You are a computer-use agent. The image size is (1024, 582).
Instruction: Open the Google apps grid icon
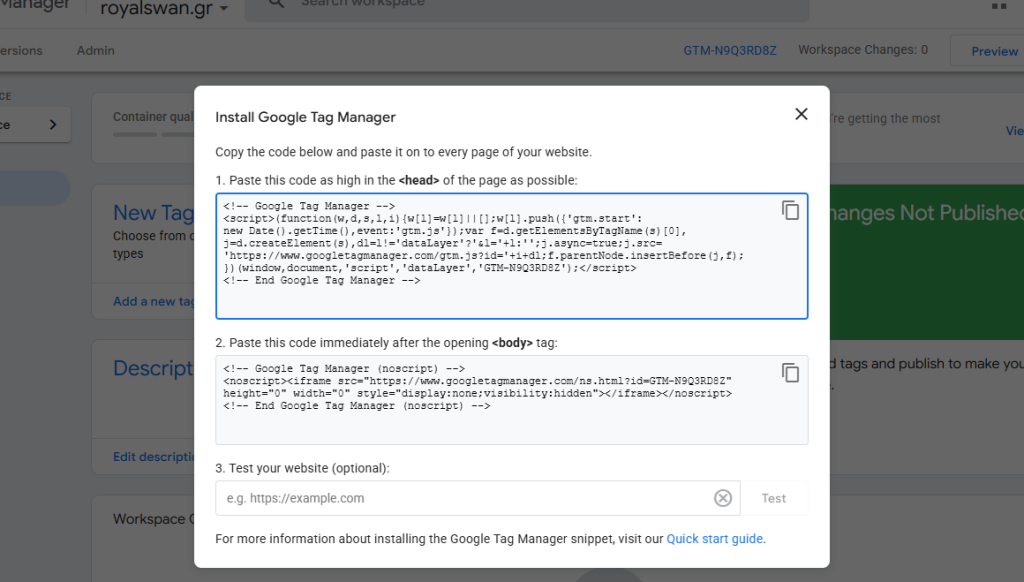point(999,5)
